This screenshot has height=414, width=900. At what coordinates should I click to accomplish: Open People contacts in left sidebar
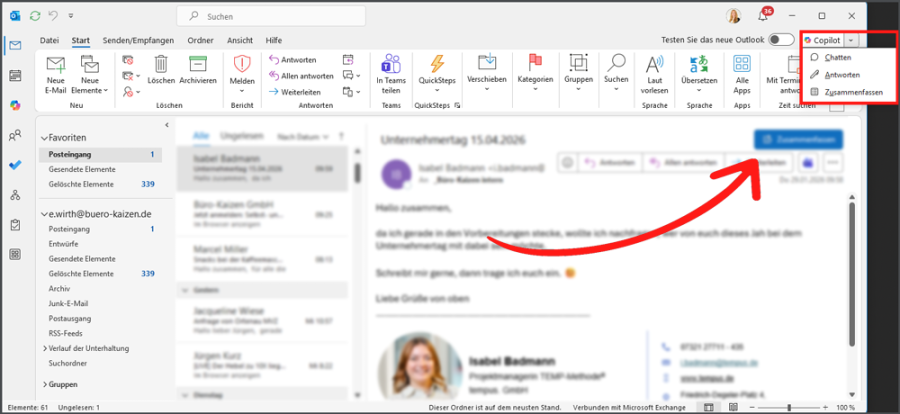(15, 136)
